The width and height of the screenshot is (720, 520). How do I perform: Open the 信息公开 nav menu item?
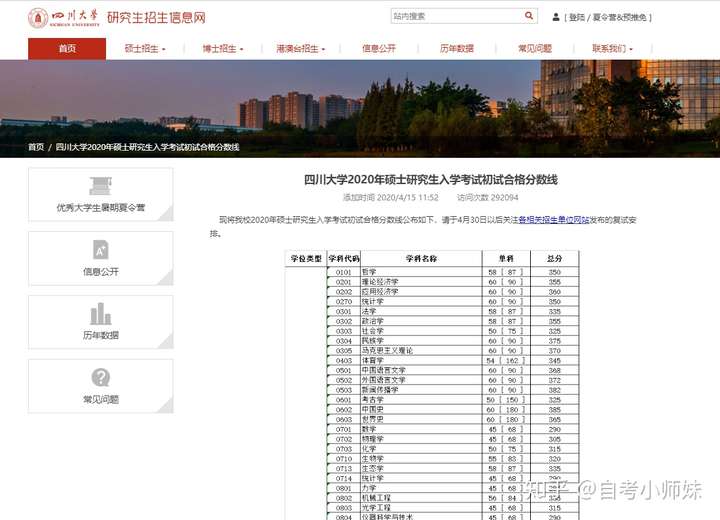point(379,49)
